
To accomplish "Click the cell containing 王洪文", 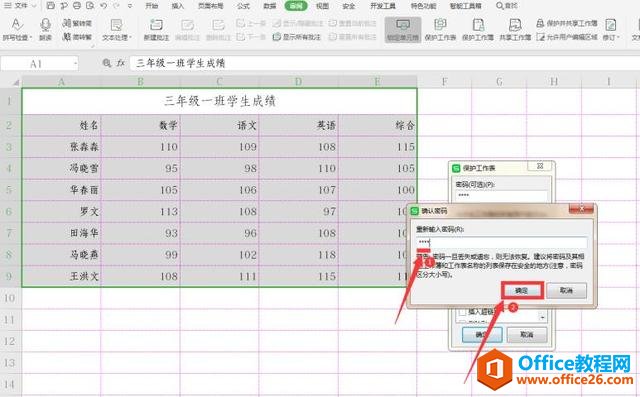I will (x=62, y=277).
